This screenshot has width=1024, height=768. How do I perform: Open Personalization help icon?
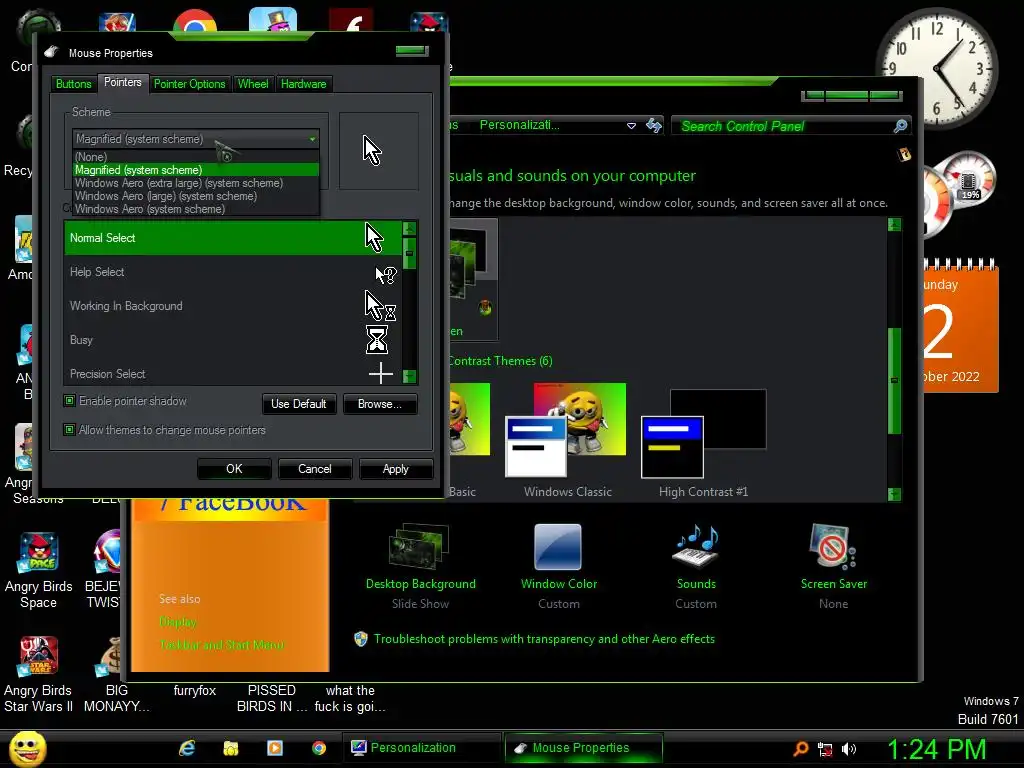click(x=904, y=155)
